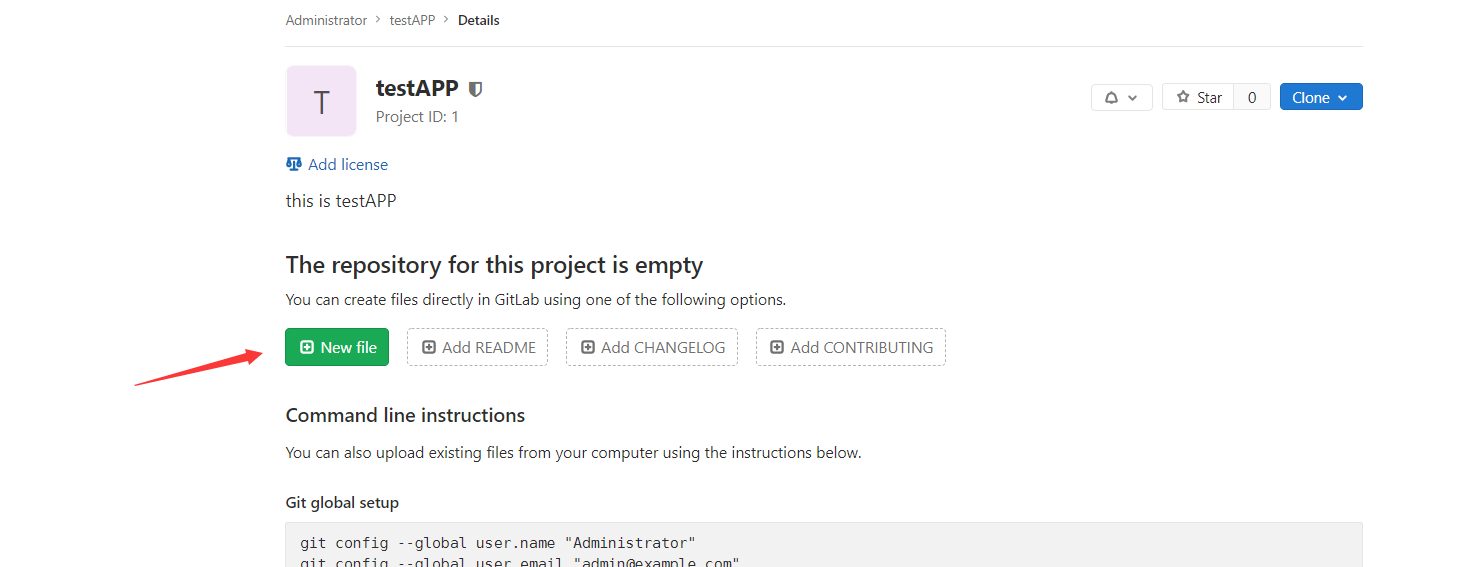The image size is (1483, 567).
Task: Select the Details breadcrumb item
Action: click(x=479, y=20)
